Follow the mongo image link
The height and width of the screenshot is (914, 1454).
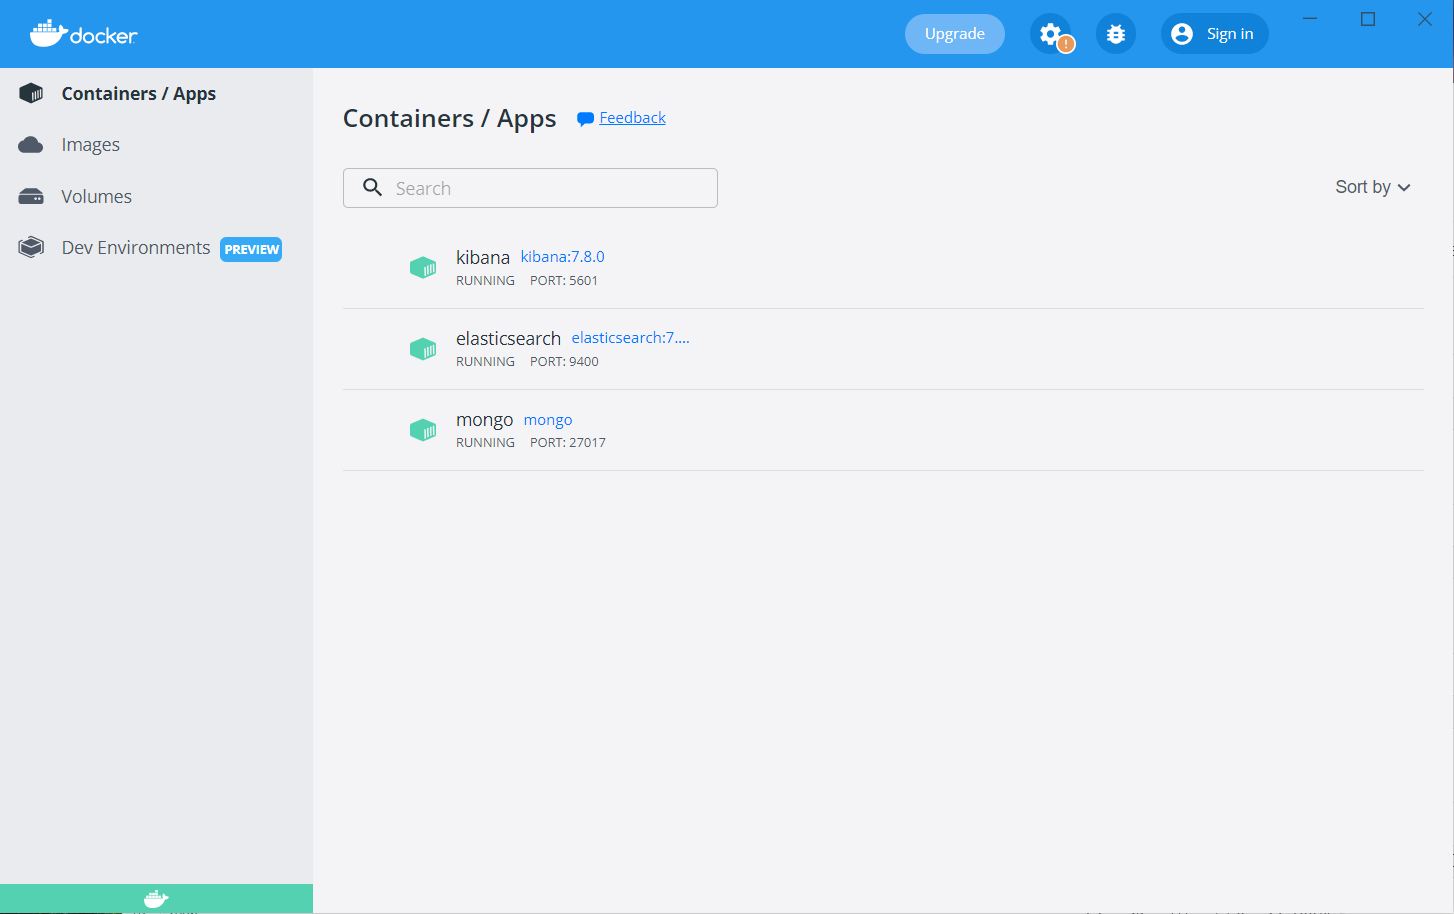coord(548,420)
